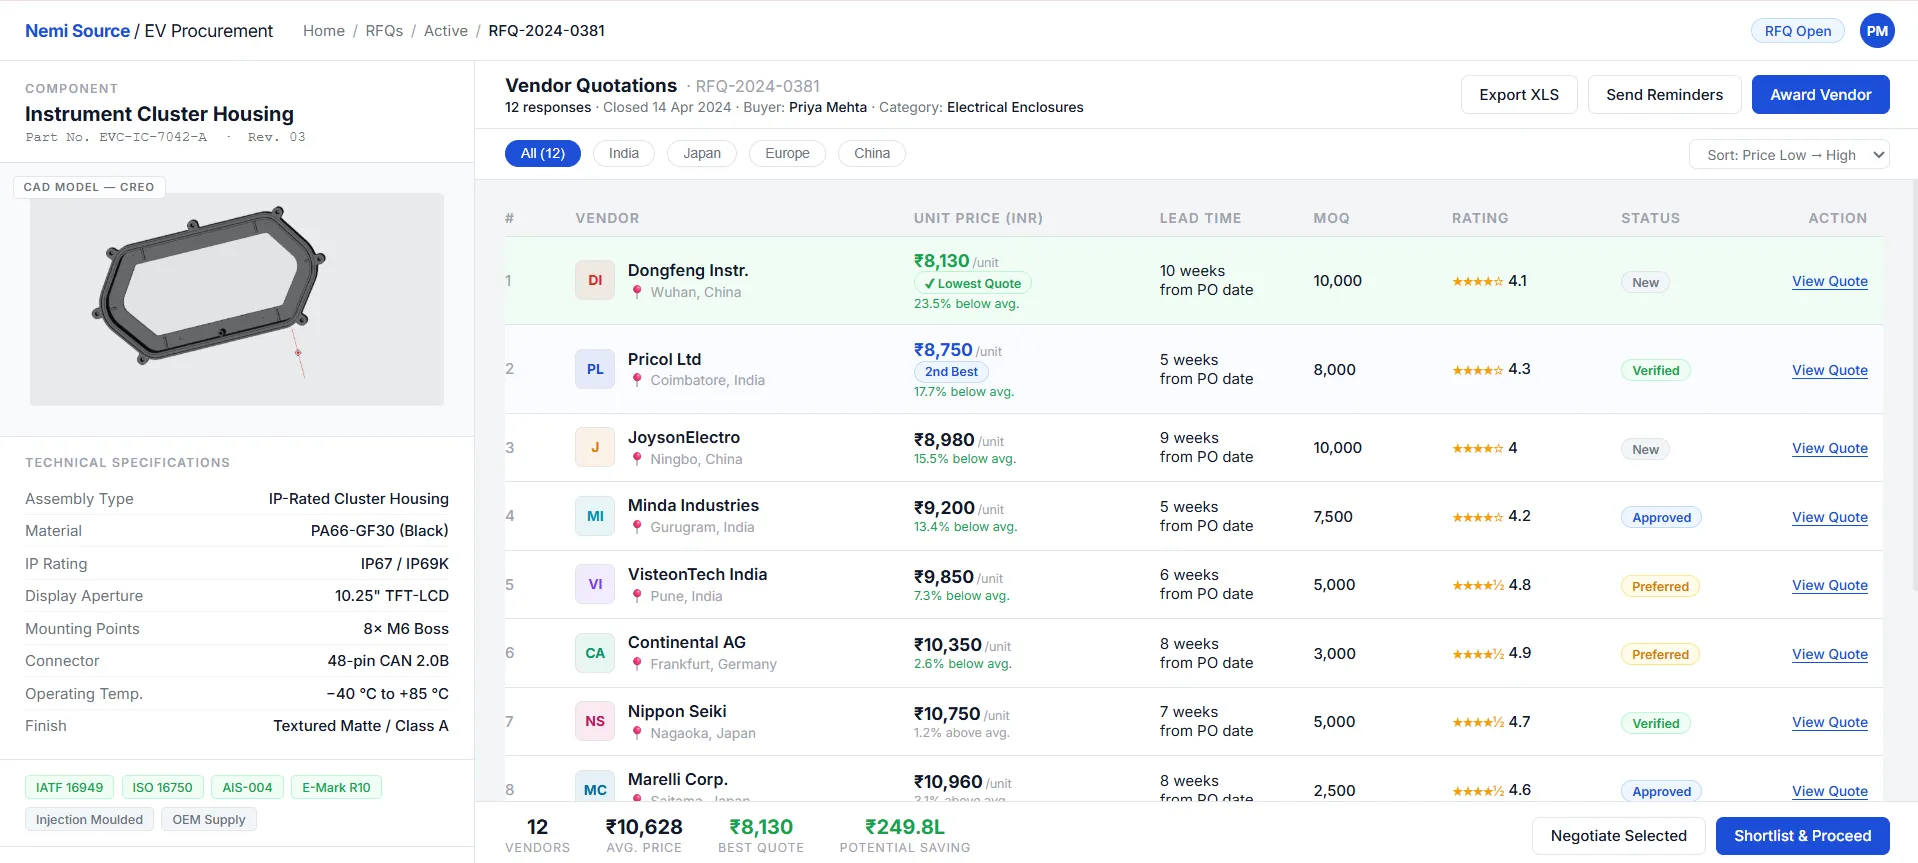The height and width of the screenshot is (863, 1918).
Task: View Quote for Continental AG
Action: click(x=1829, y=654)
